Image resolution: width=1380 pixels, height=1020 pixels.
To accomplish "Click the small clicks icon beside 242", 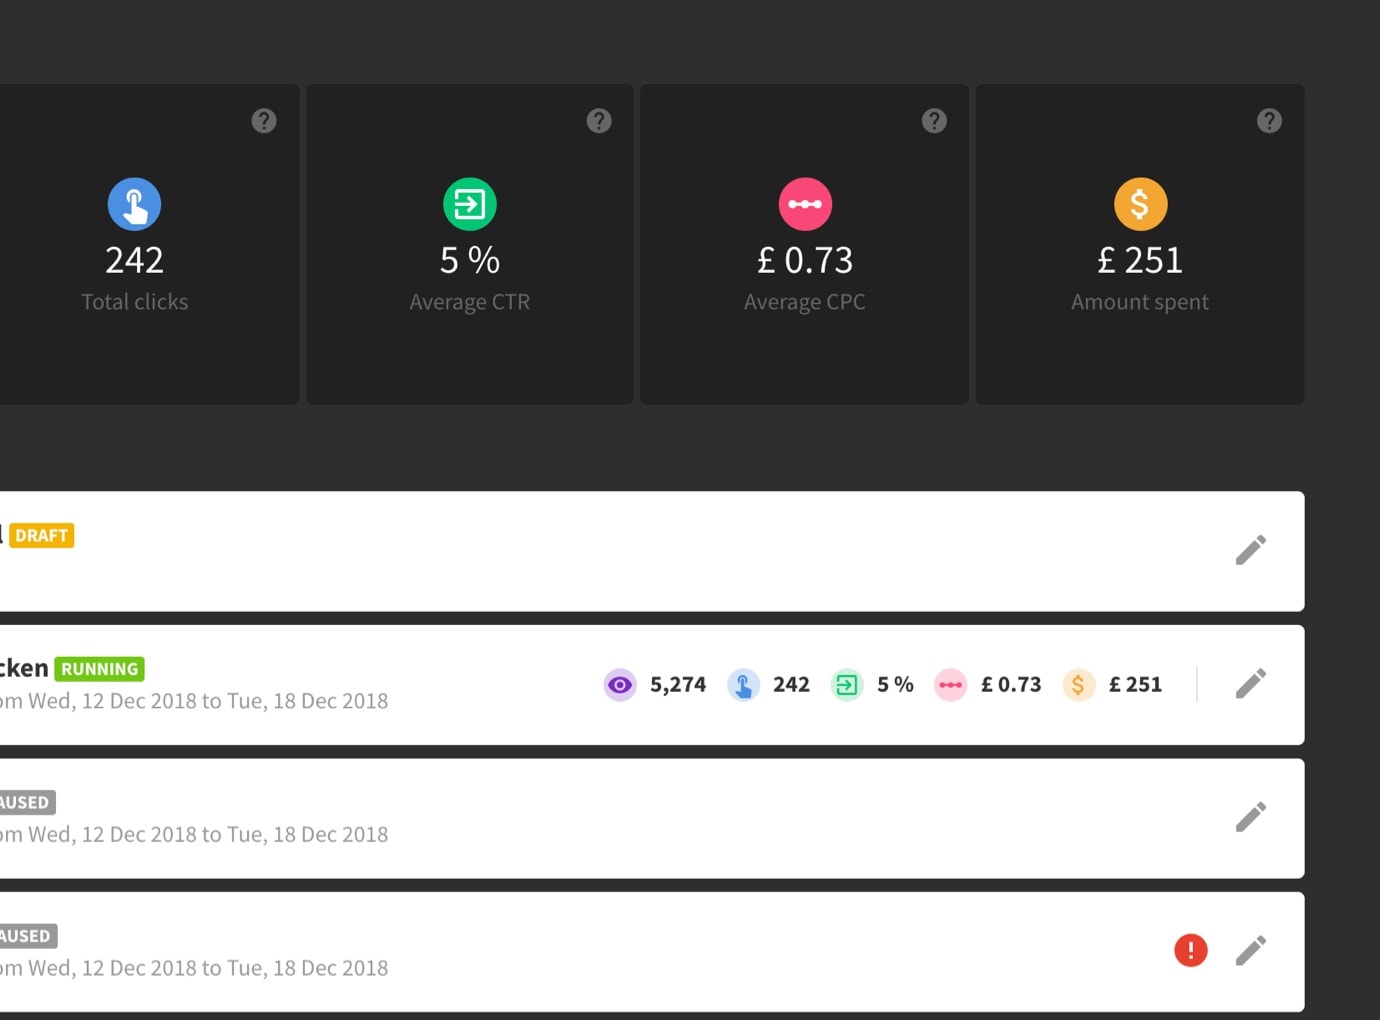I will 743,685.
